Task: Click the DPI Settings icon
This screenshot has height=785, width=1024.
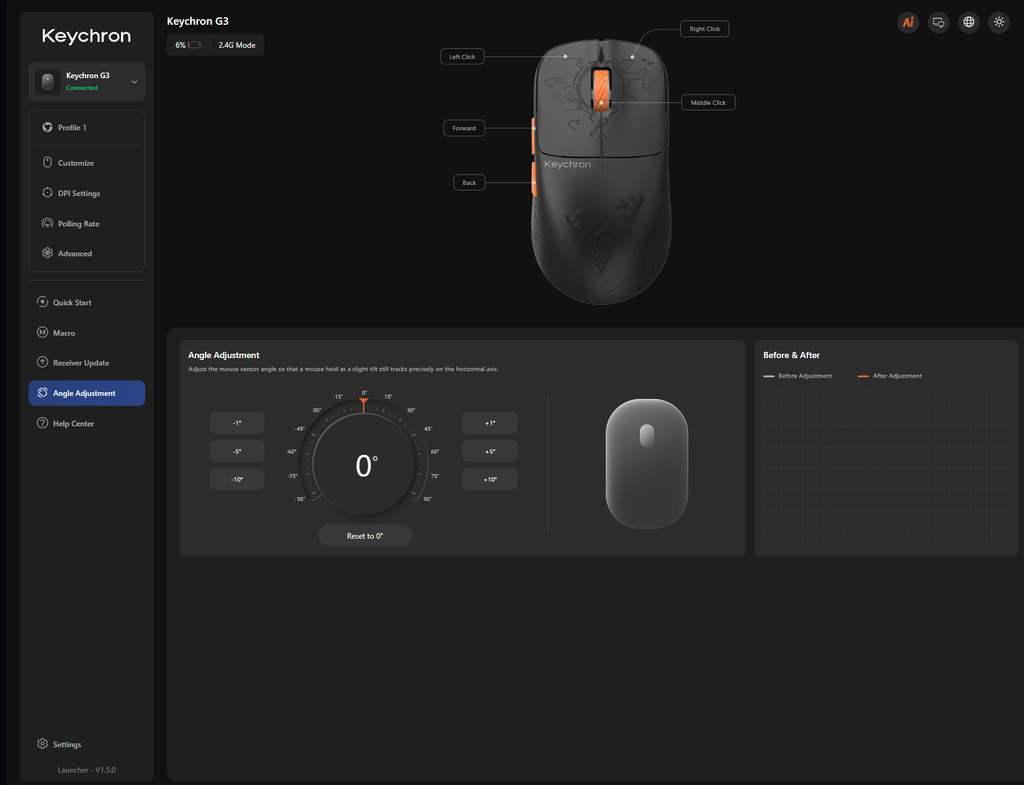Action: pyautogui.click(x=47, y=193)
